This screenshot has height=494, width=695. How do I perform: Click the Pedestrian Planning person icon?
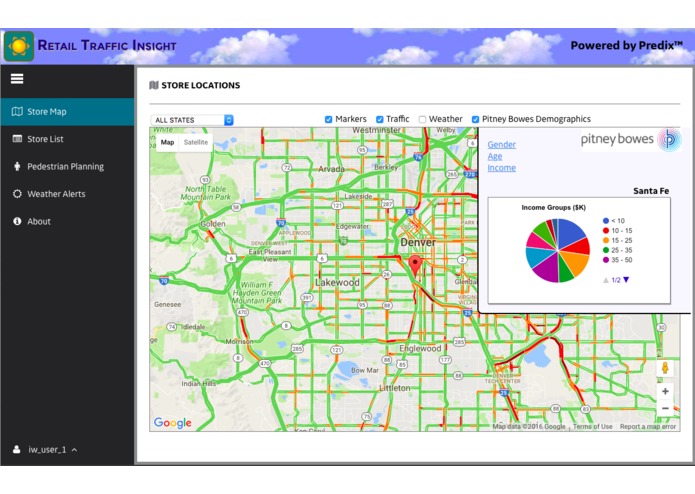pos(17,166)
